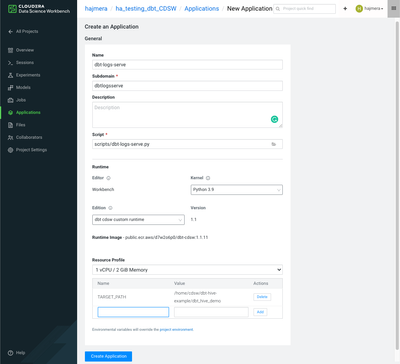This screenshot has height=364, width=400.
Task: Open Jobs in the sidebar
Action: pos(21,100)
